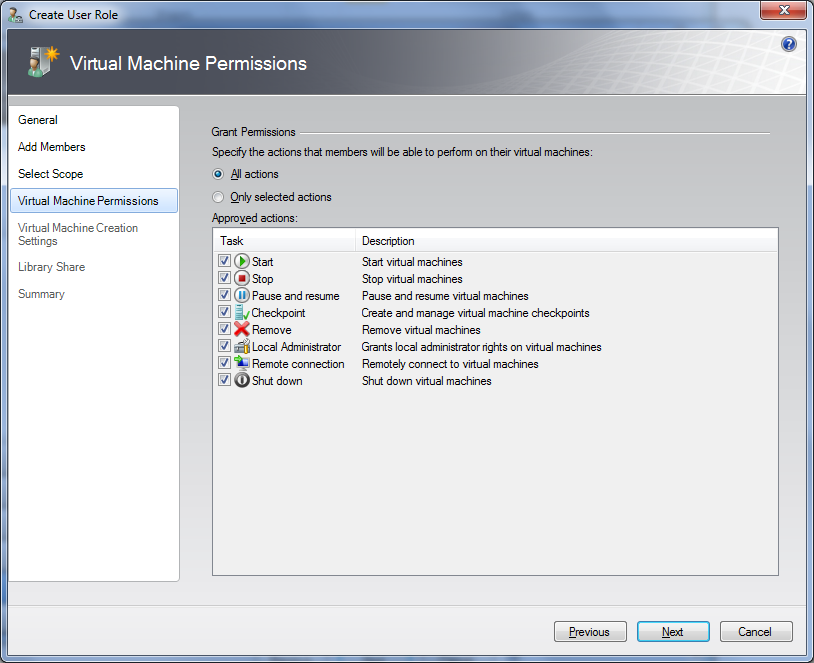Viewport: 814px width, 663px height.
Task: Toggle the Remote connection checkbox
Action: (224, 362)
